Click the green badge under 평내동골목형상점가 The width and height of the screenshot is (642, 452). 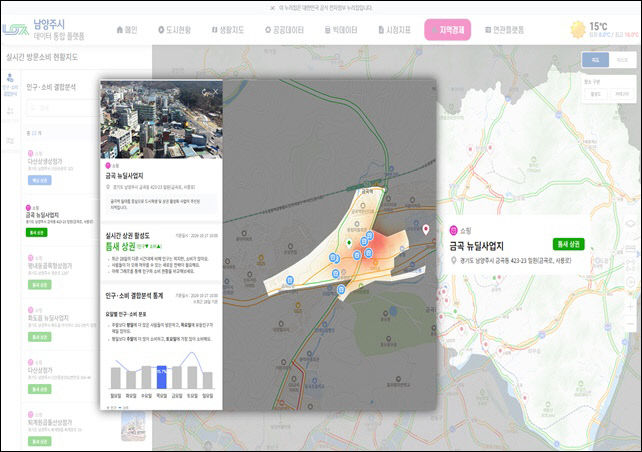[x=39, y=285]
